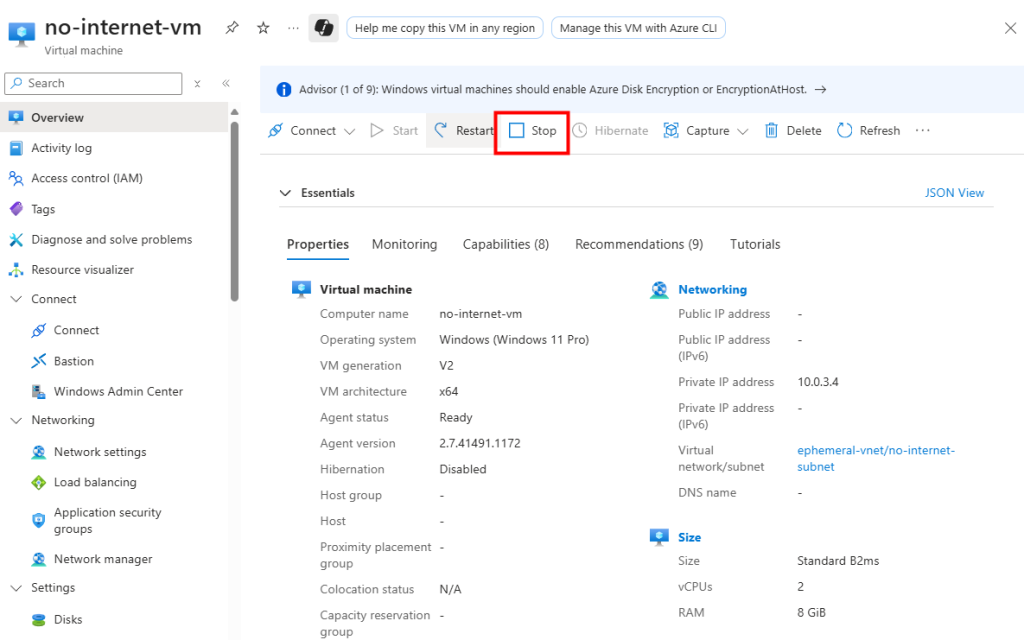Open Overview in the sidebar
Screen dimensions: 1024x640
pos(114,118)
